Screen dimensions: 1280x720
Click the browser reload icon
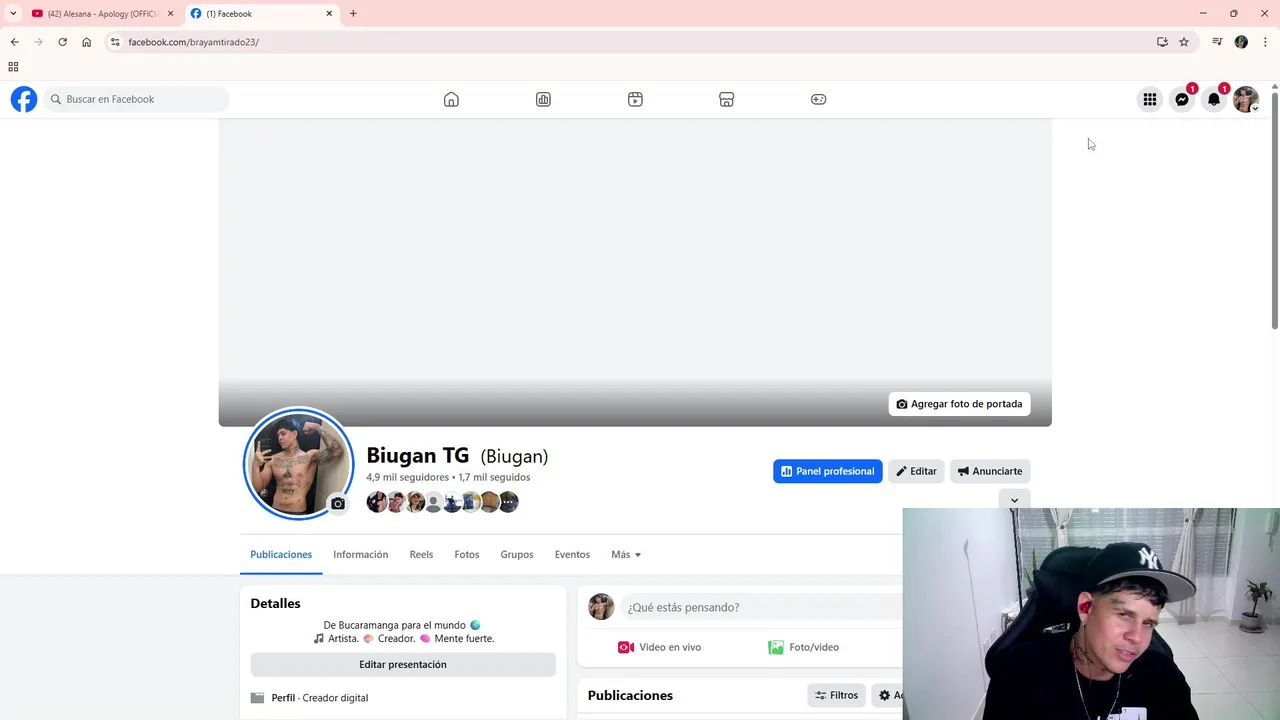(x=62, y=42)
